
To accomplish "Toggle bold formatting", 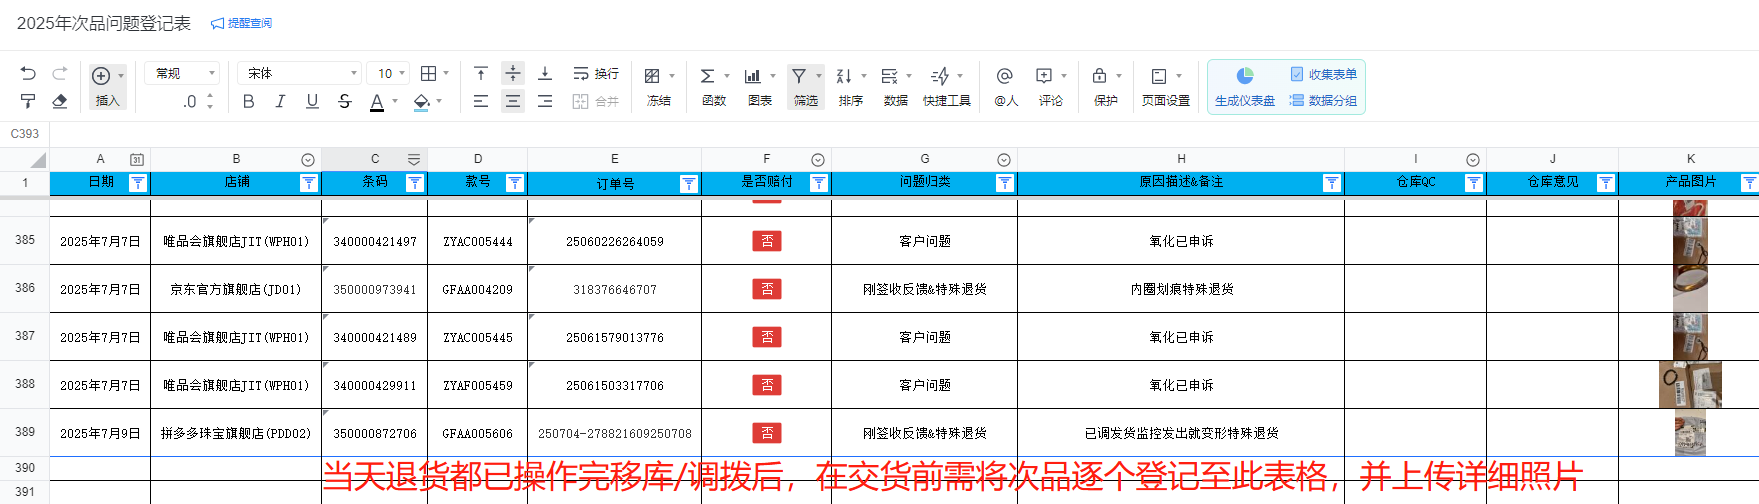I will [x=248, y=101].
